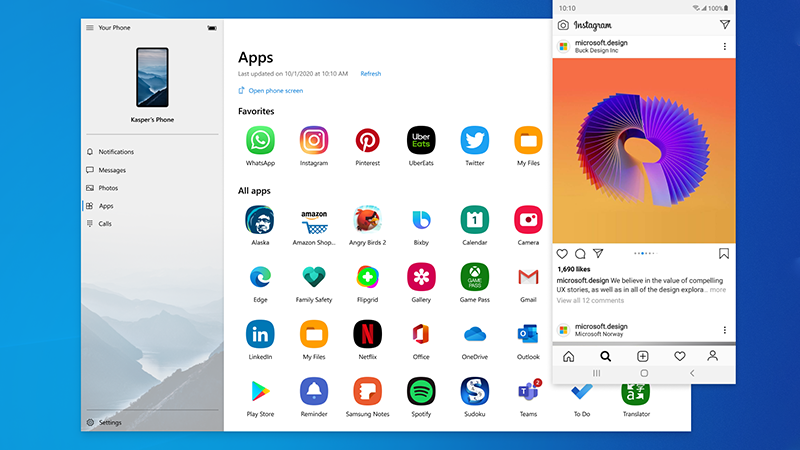Go to Instagram home tab
The width and height of the screenshot is (800, 450).
(x=568, y=356)
